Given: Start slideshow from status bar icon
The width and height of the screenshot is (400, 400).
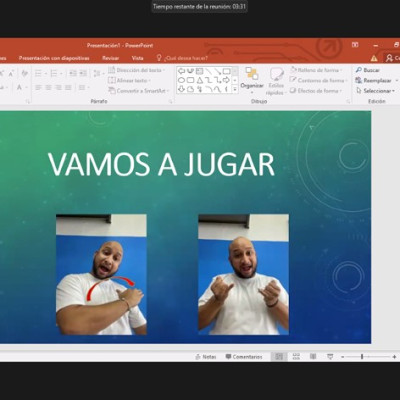Looking at the screenshot, I should point(330,356).
